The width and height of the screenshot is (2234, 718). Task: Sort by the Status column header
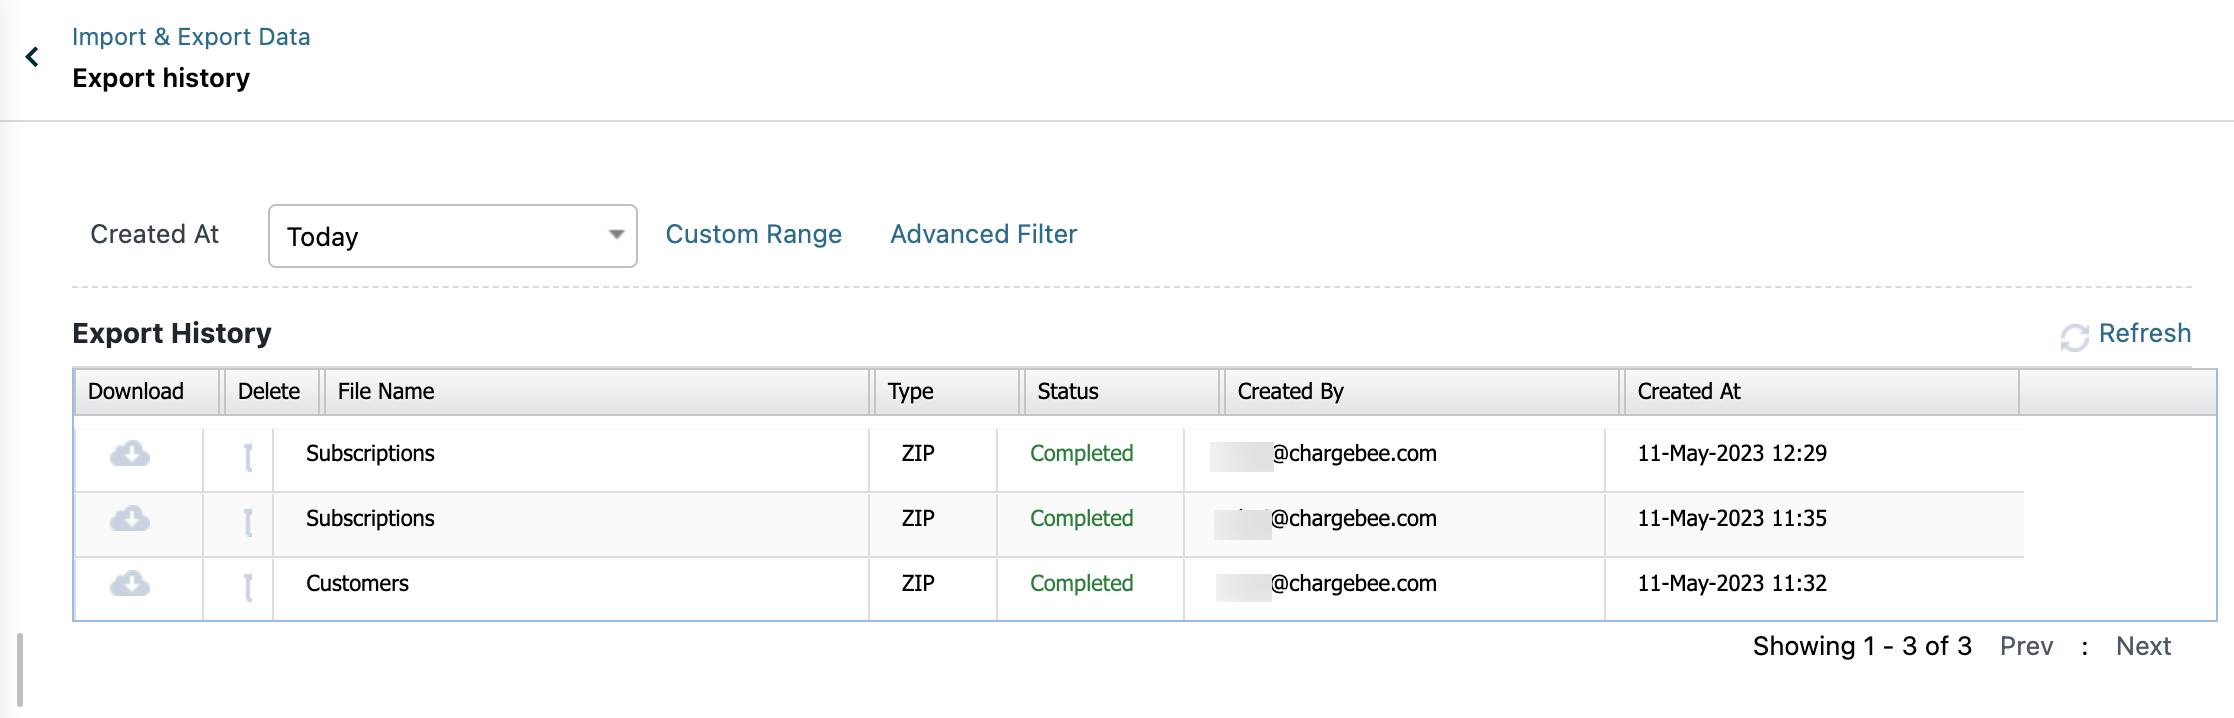point(1067,392)
